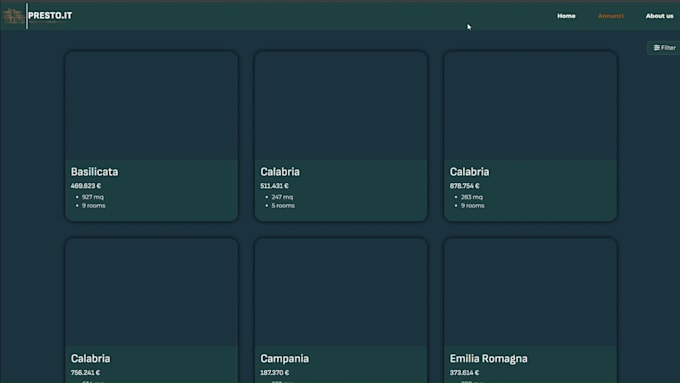Click Calabria title above 511.431 €
The width and height of the screenshot is (680, 383).
click(280, 172)
